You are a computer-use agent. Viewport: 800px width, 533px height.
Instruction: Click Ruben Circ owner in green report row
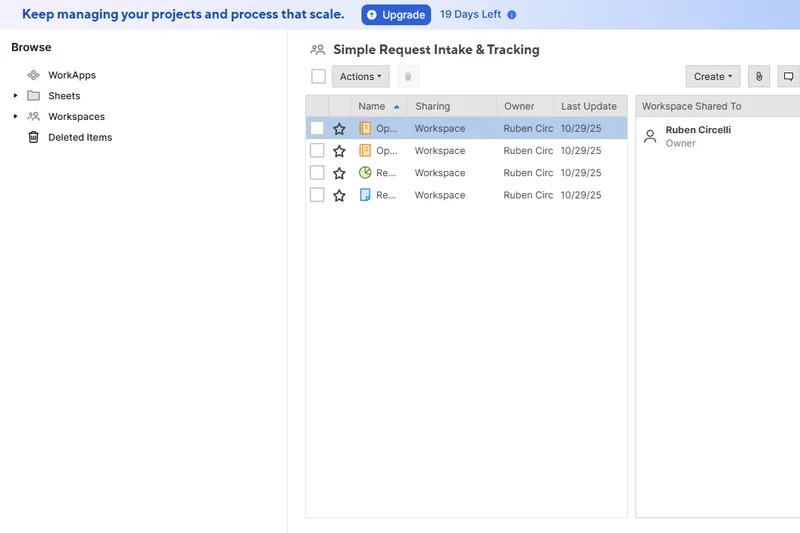click(x=528, y=173)
